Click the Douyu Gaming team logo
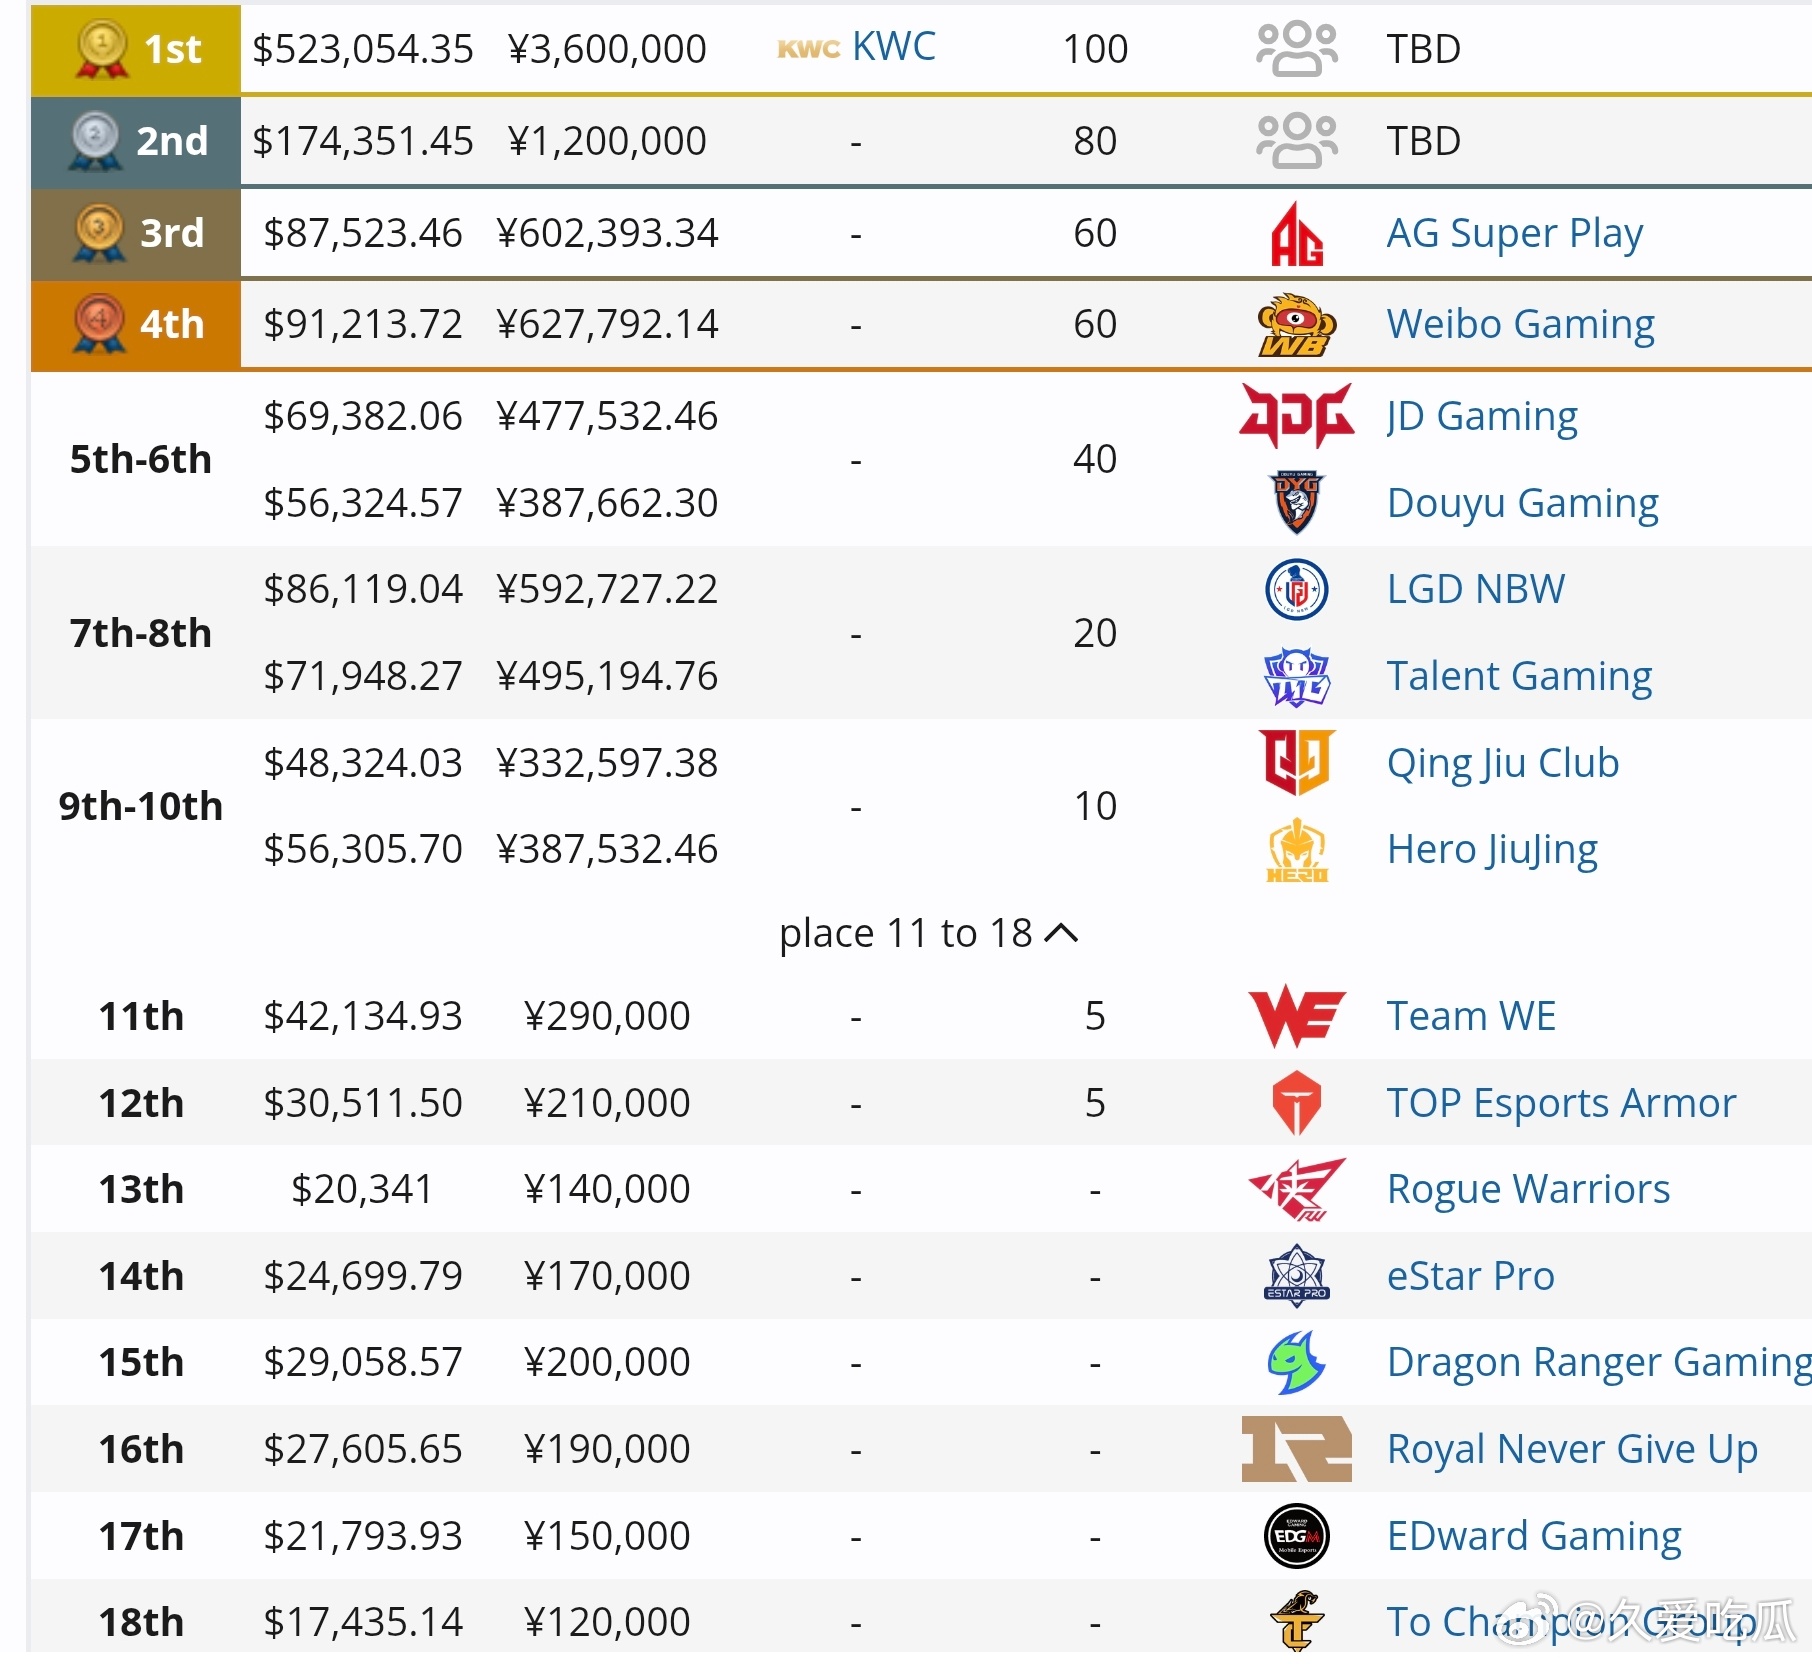 [1297, 503]
